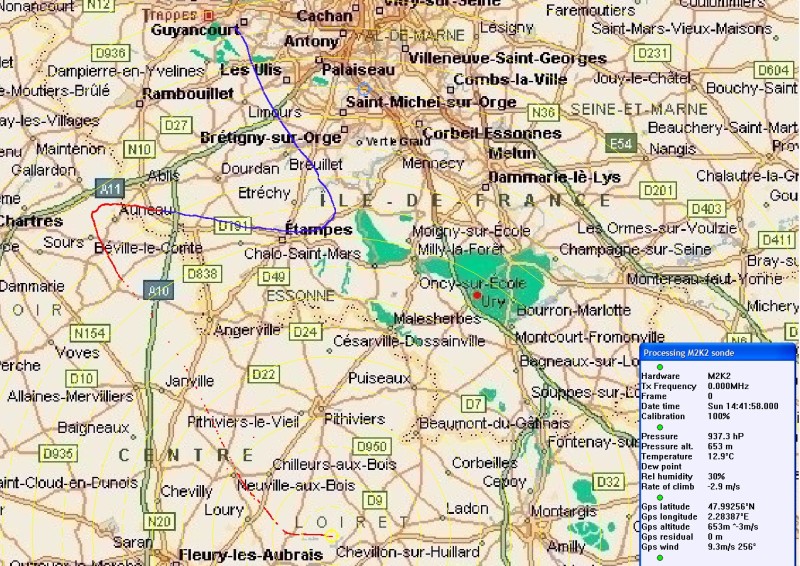Viewport: 800px width, 566px height.
Task: Click the Puiseaux town label
Action: click(x=379, y=378)
